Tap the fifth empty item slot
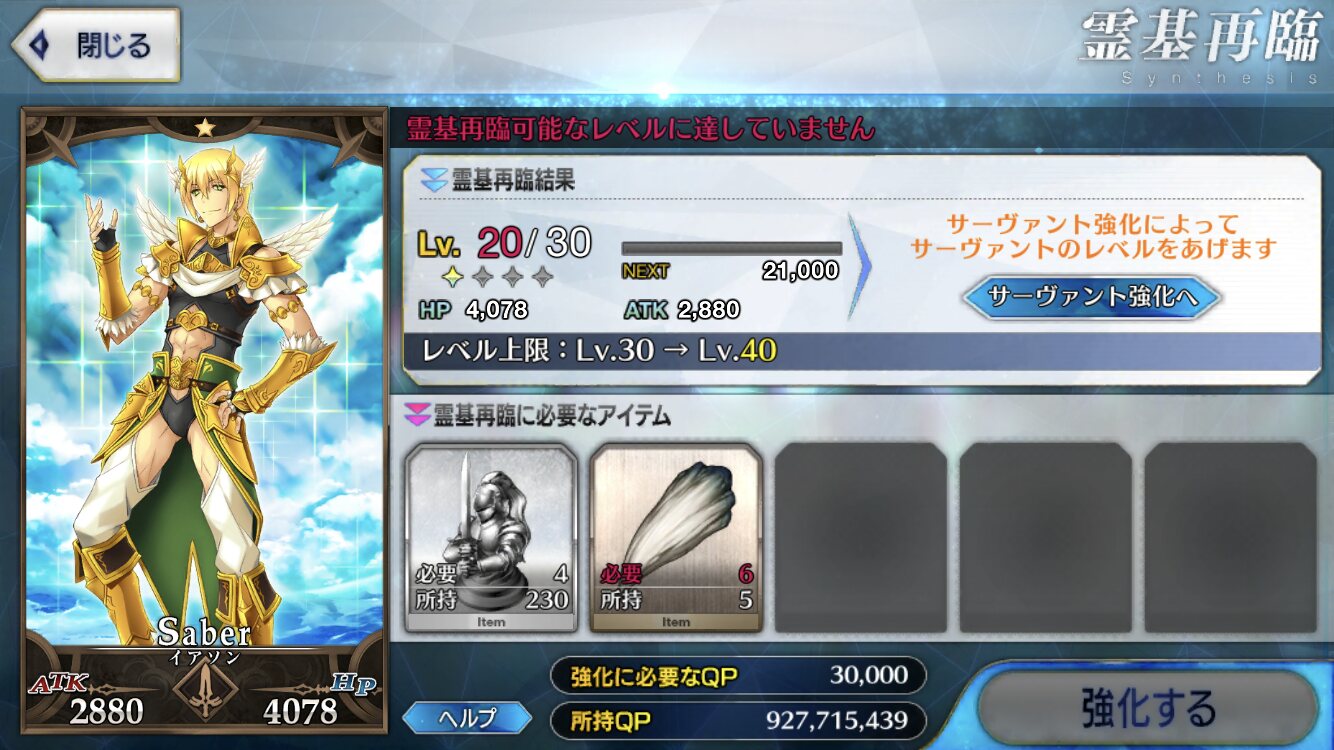 pyautogui.click(x=1231, y=538)
